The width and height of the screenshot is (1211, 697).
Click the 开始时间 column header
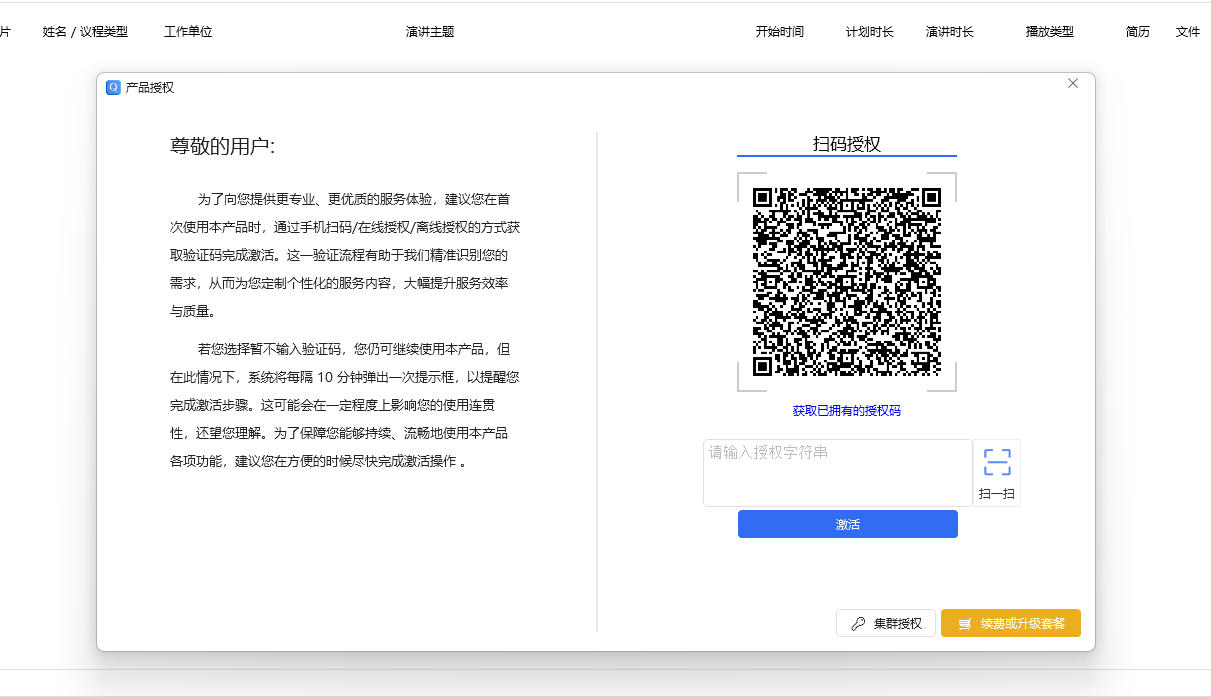pyautogui.click(x=779, y=32)
